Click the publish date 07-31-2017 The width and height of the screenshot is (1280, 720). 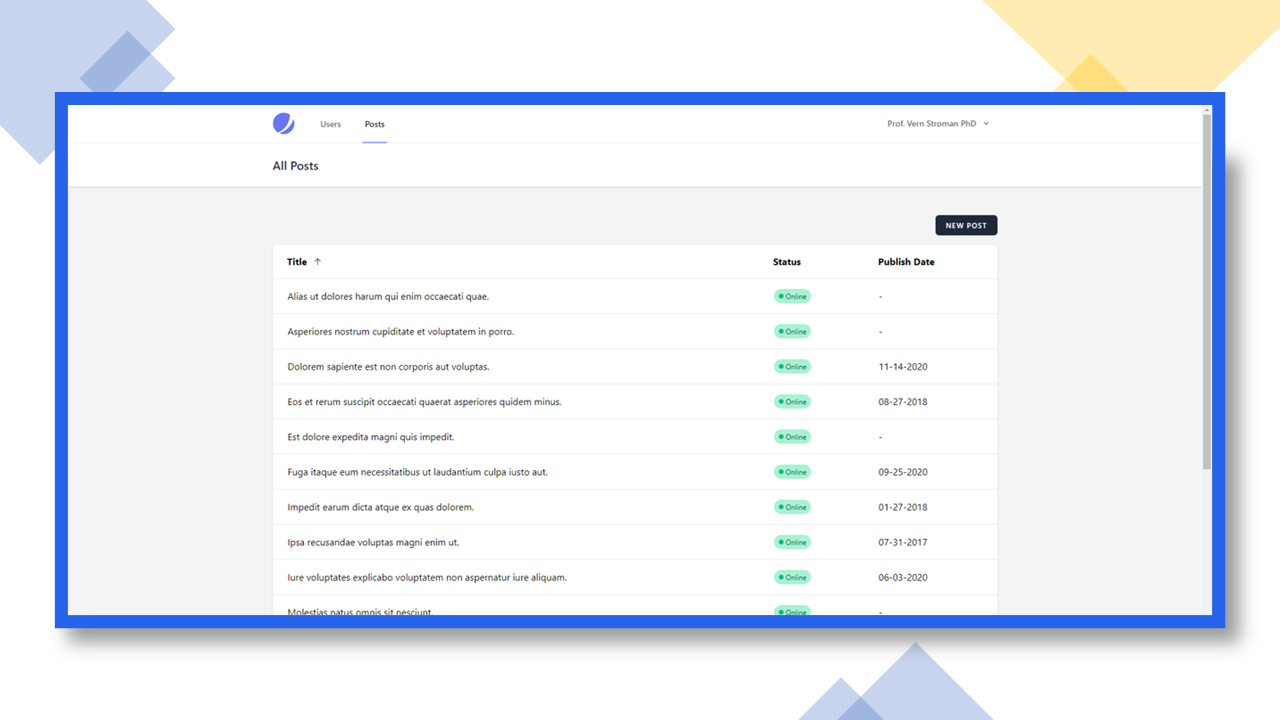[x=903, y=542]
